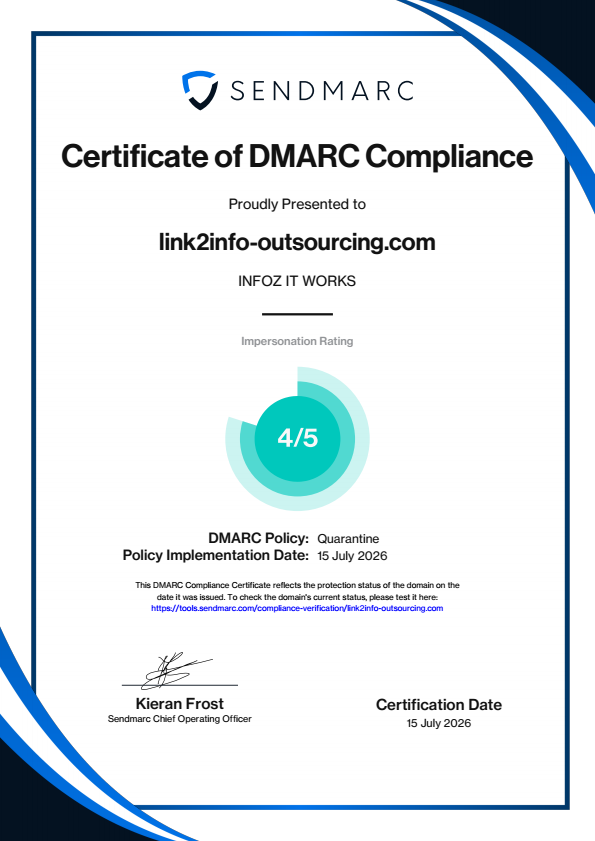The width and height of the screenshot is (595, 841).
Task: Open the compliance-verification link for link2info-outsourcing.com
Action: tap(297, 608)
